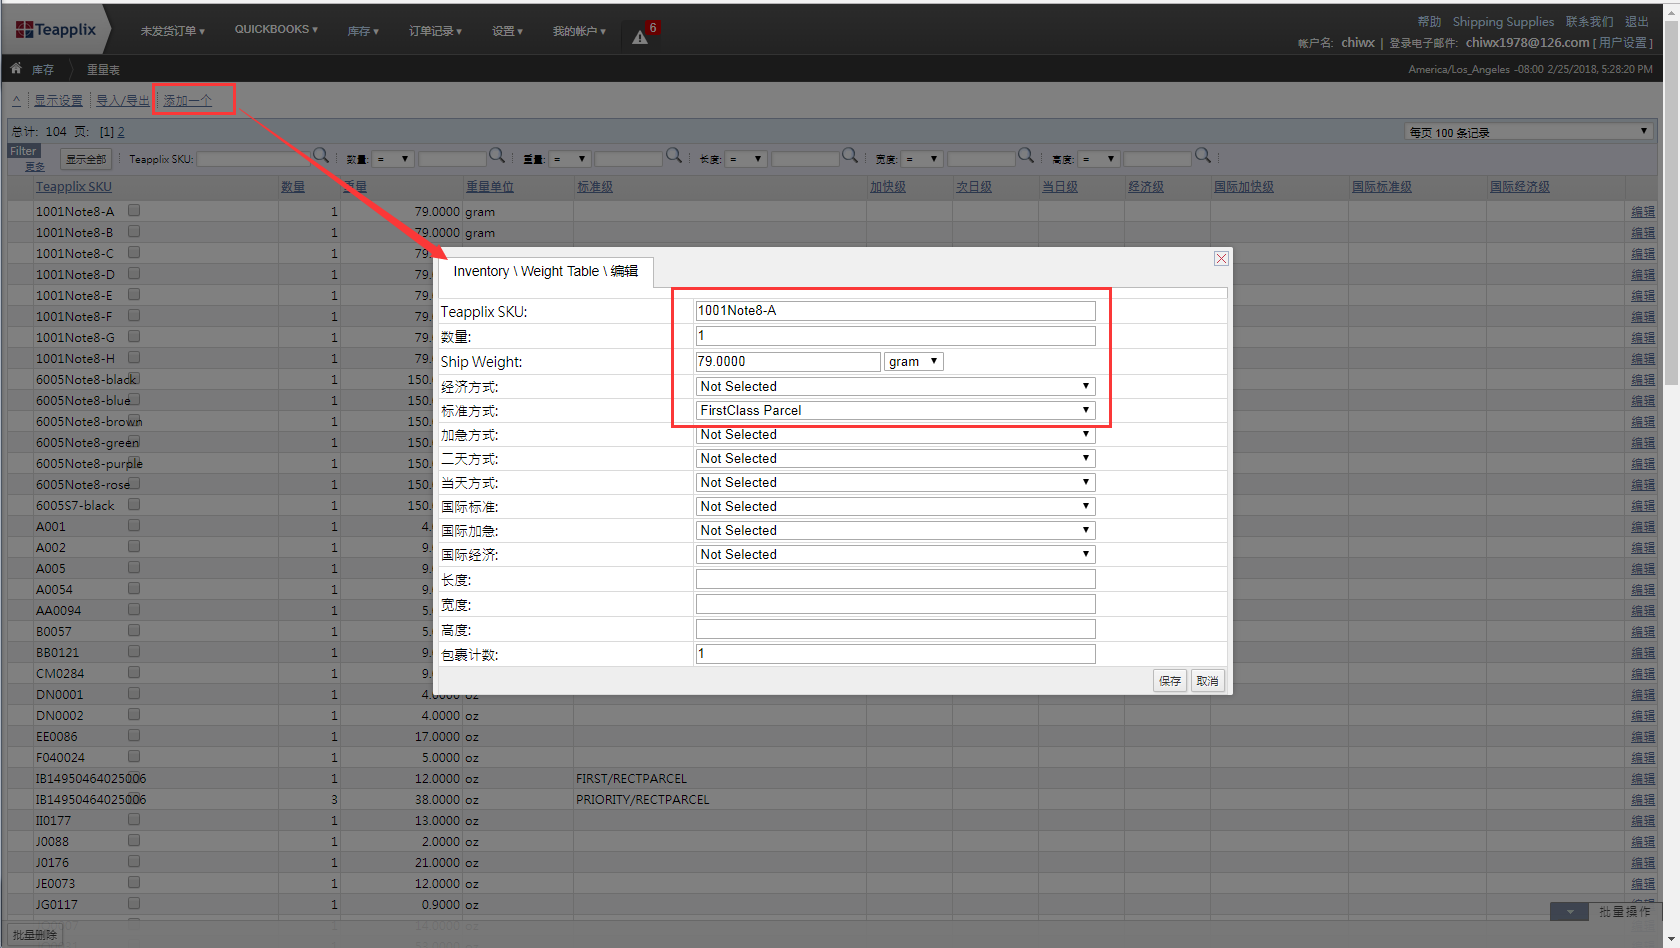The image size is (1680, 948).
Task: Tick checkbox for F040024 row
Action: pos(134,756)
